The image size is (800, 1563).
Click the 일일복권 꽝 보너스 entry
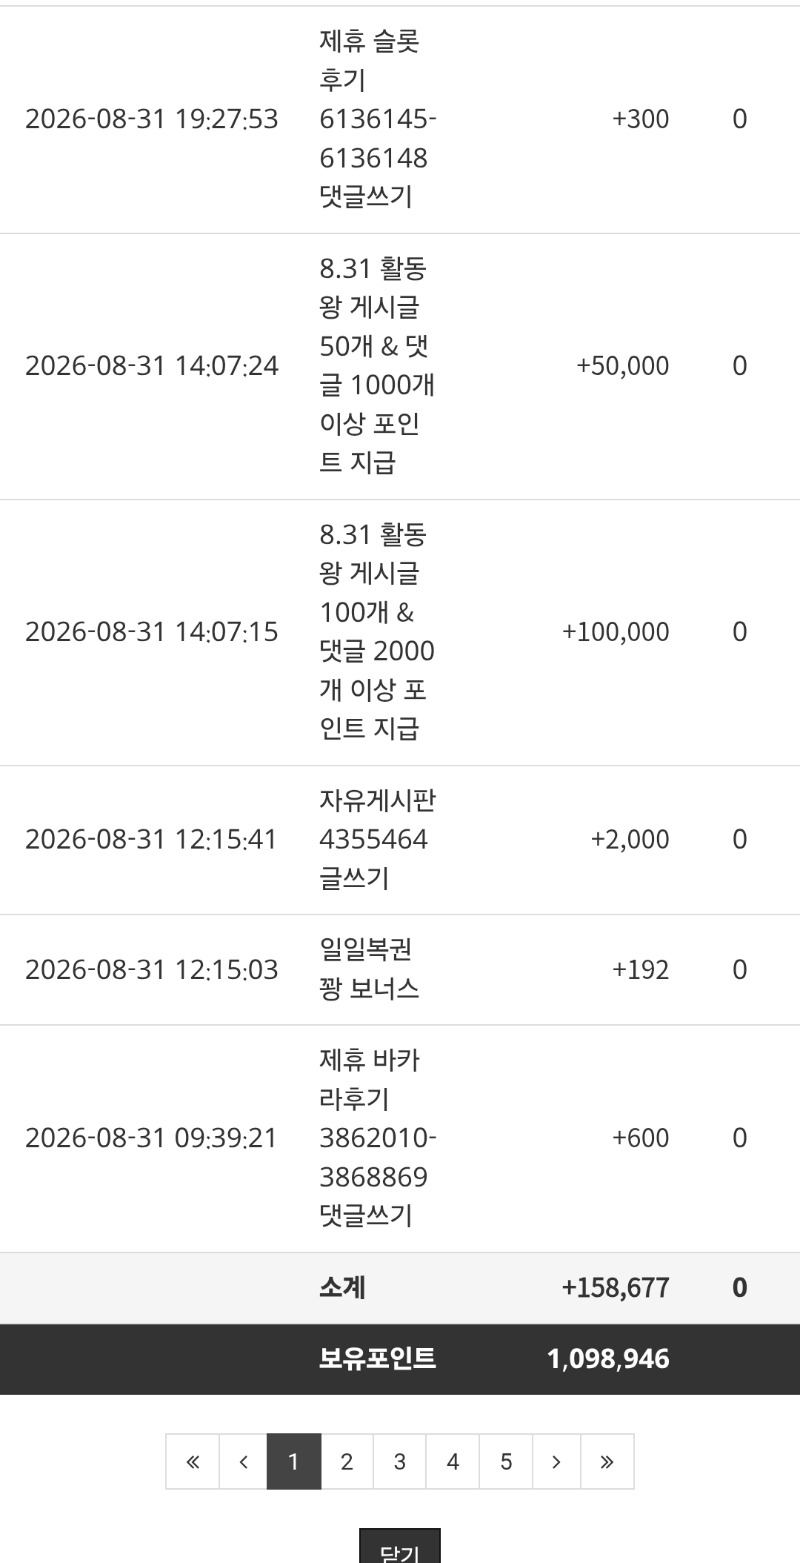click(369, 969)
